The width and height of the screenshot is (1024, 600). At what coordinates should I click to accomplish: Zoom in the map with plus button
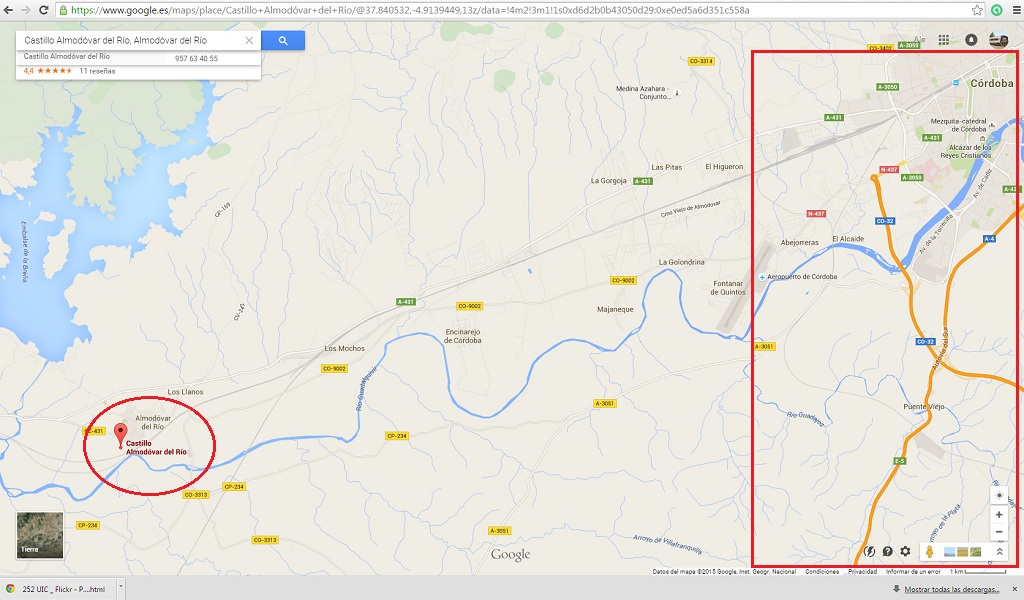999,514
